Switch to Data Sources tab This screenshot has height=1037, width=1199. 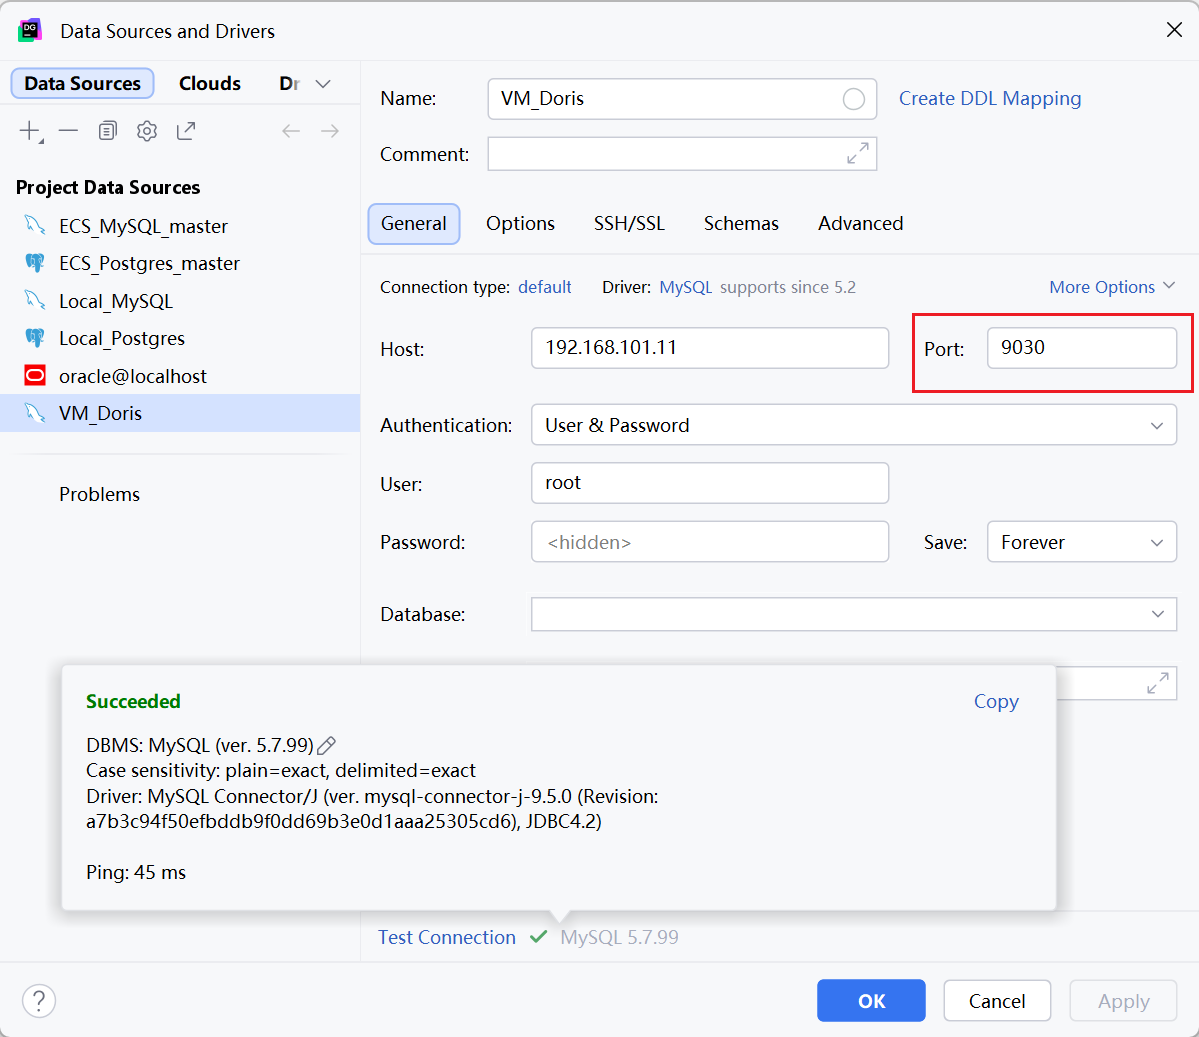pyautogui.click(x=83, y=83)
